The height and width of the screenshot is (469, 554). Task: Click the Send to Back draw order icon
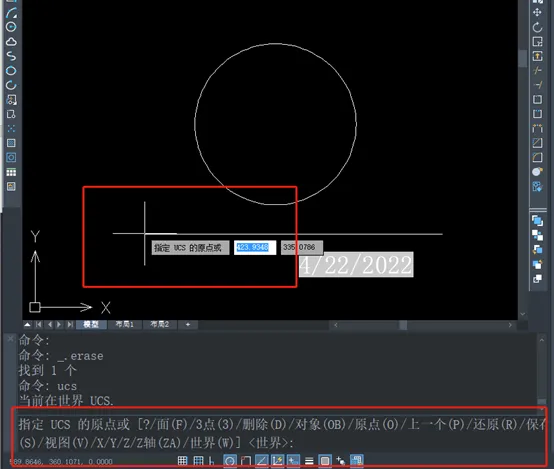[x=537, y=235]
